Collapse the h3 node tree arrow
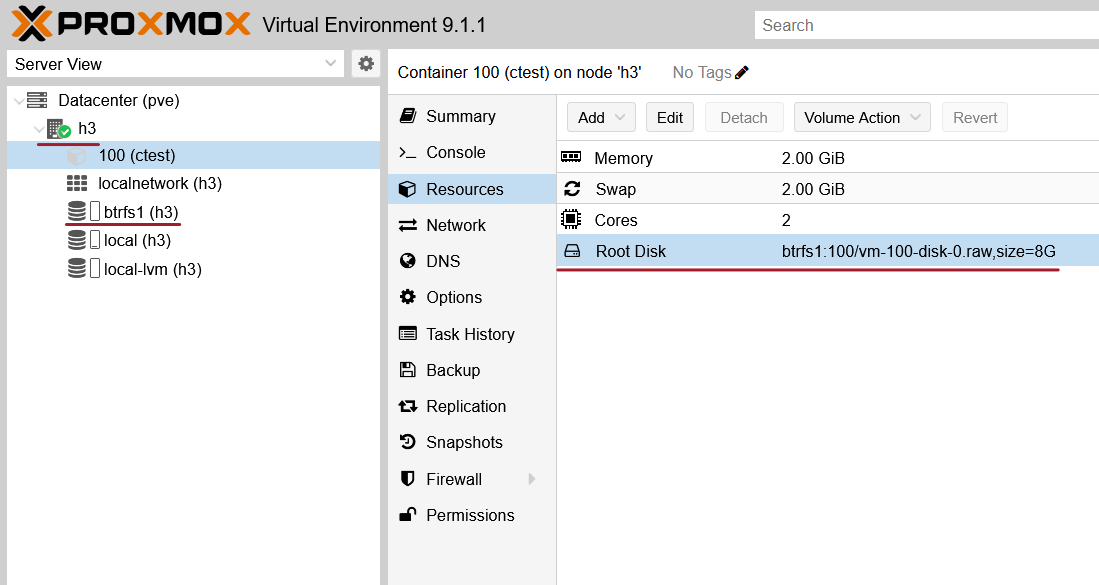The width and height of the screenshot is (1099, 585). [39, 129]
